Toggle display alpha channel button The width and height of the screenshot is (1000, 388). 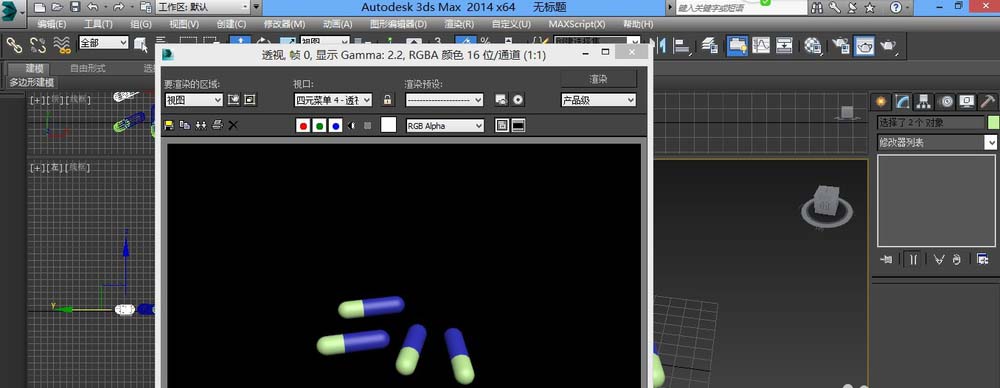coord(352,126)
